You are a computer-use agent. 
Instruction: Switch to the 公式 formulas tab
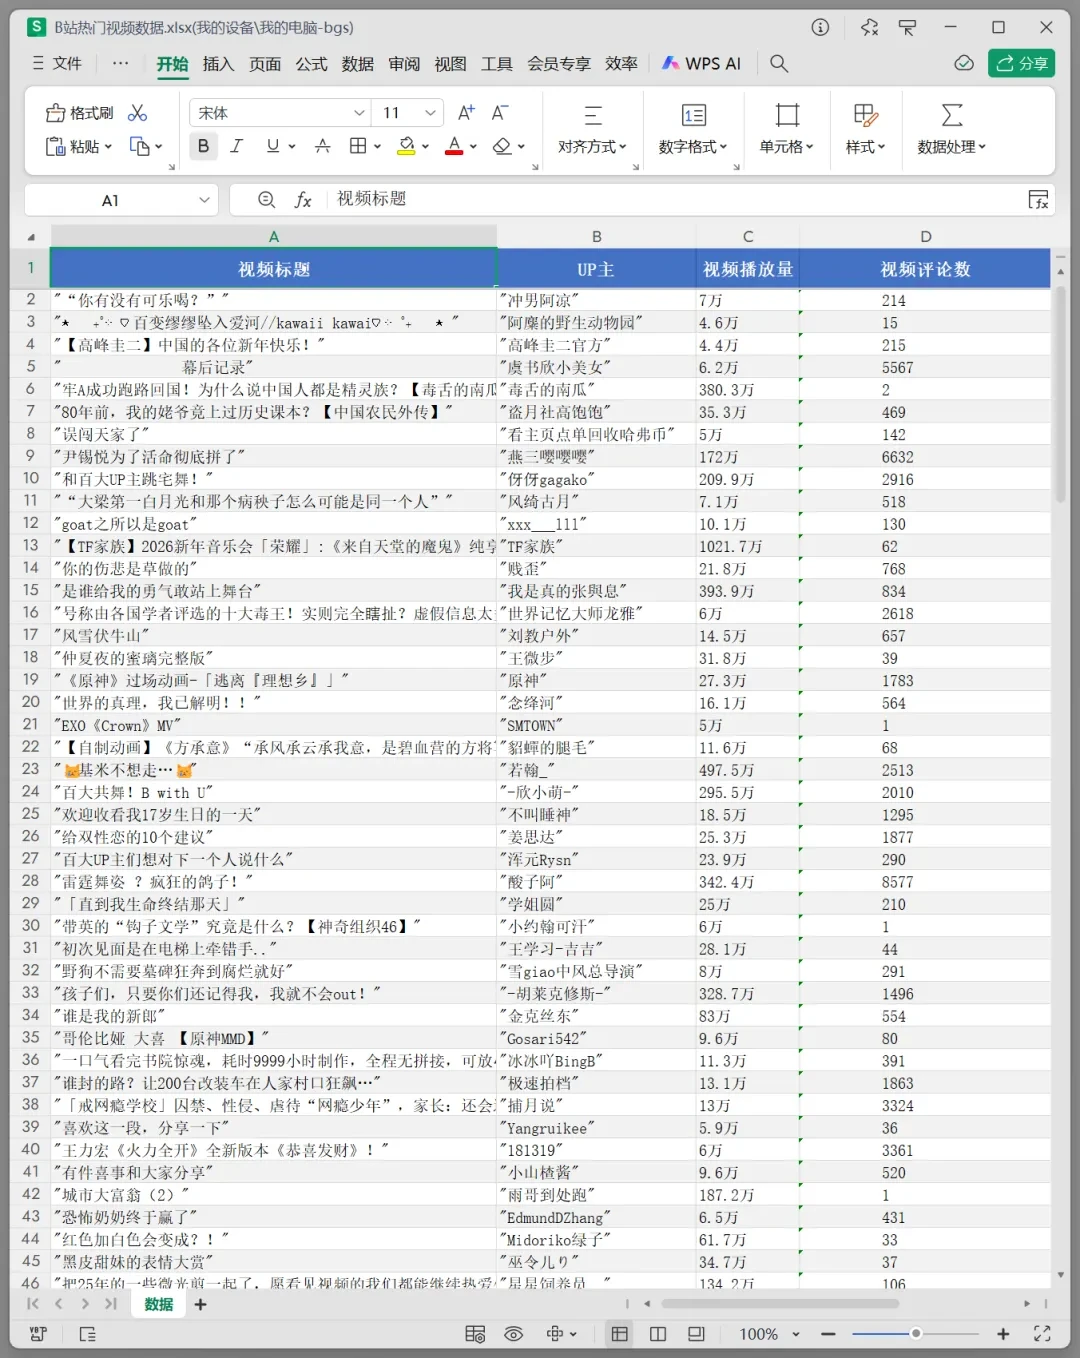click(311, 64)
